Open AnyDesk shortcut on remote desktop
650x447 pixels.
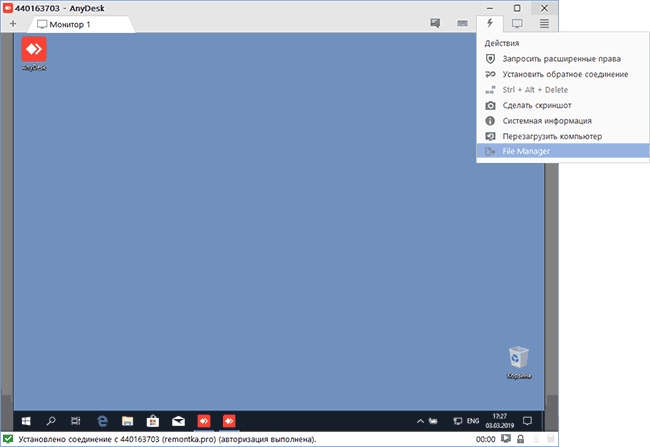[34, 52]
